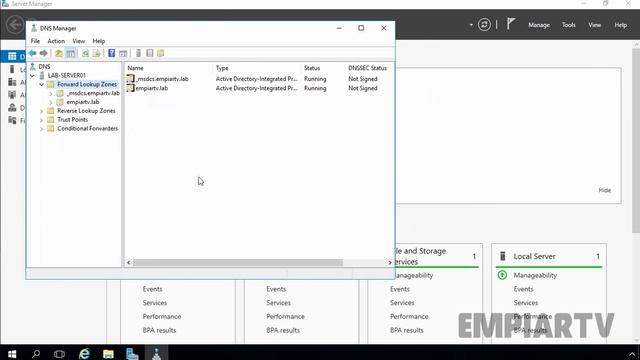
Task: Go back using the blue Back arrow
Action: tap(32, 53)
